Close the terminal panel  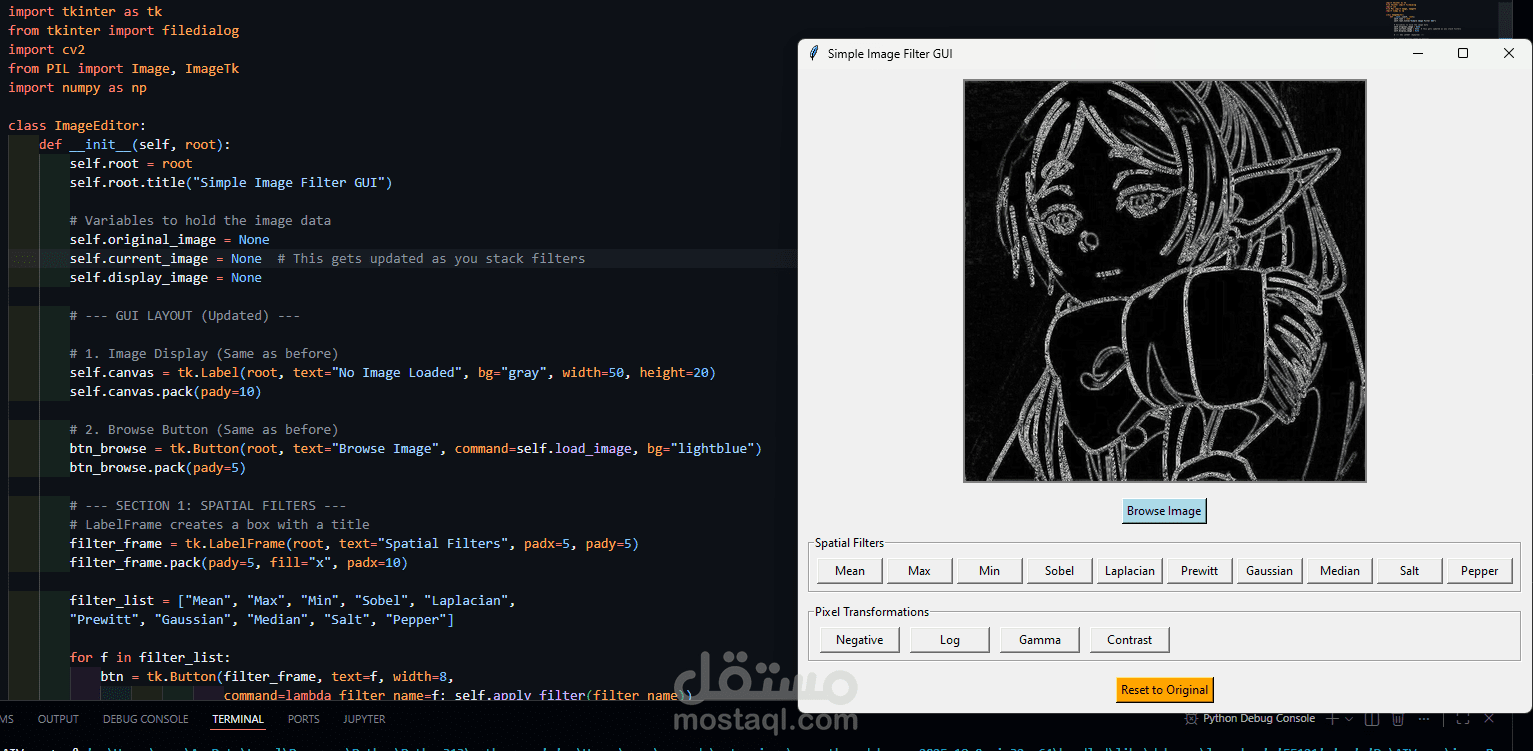[x=1490, y=719]
